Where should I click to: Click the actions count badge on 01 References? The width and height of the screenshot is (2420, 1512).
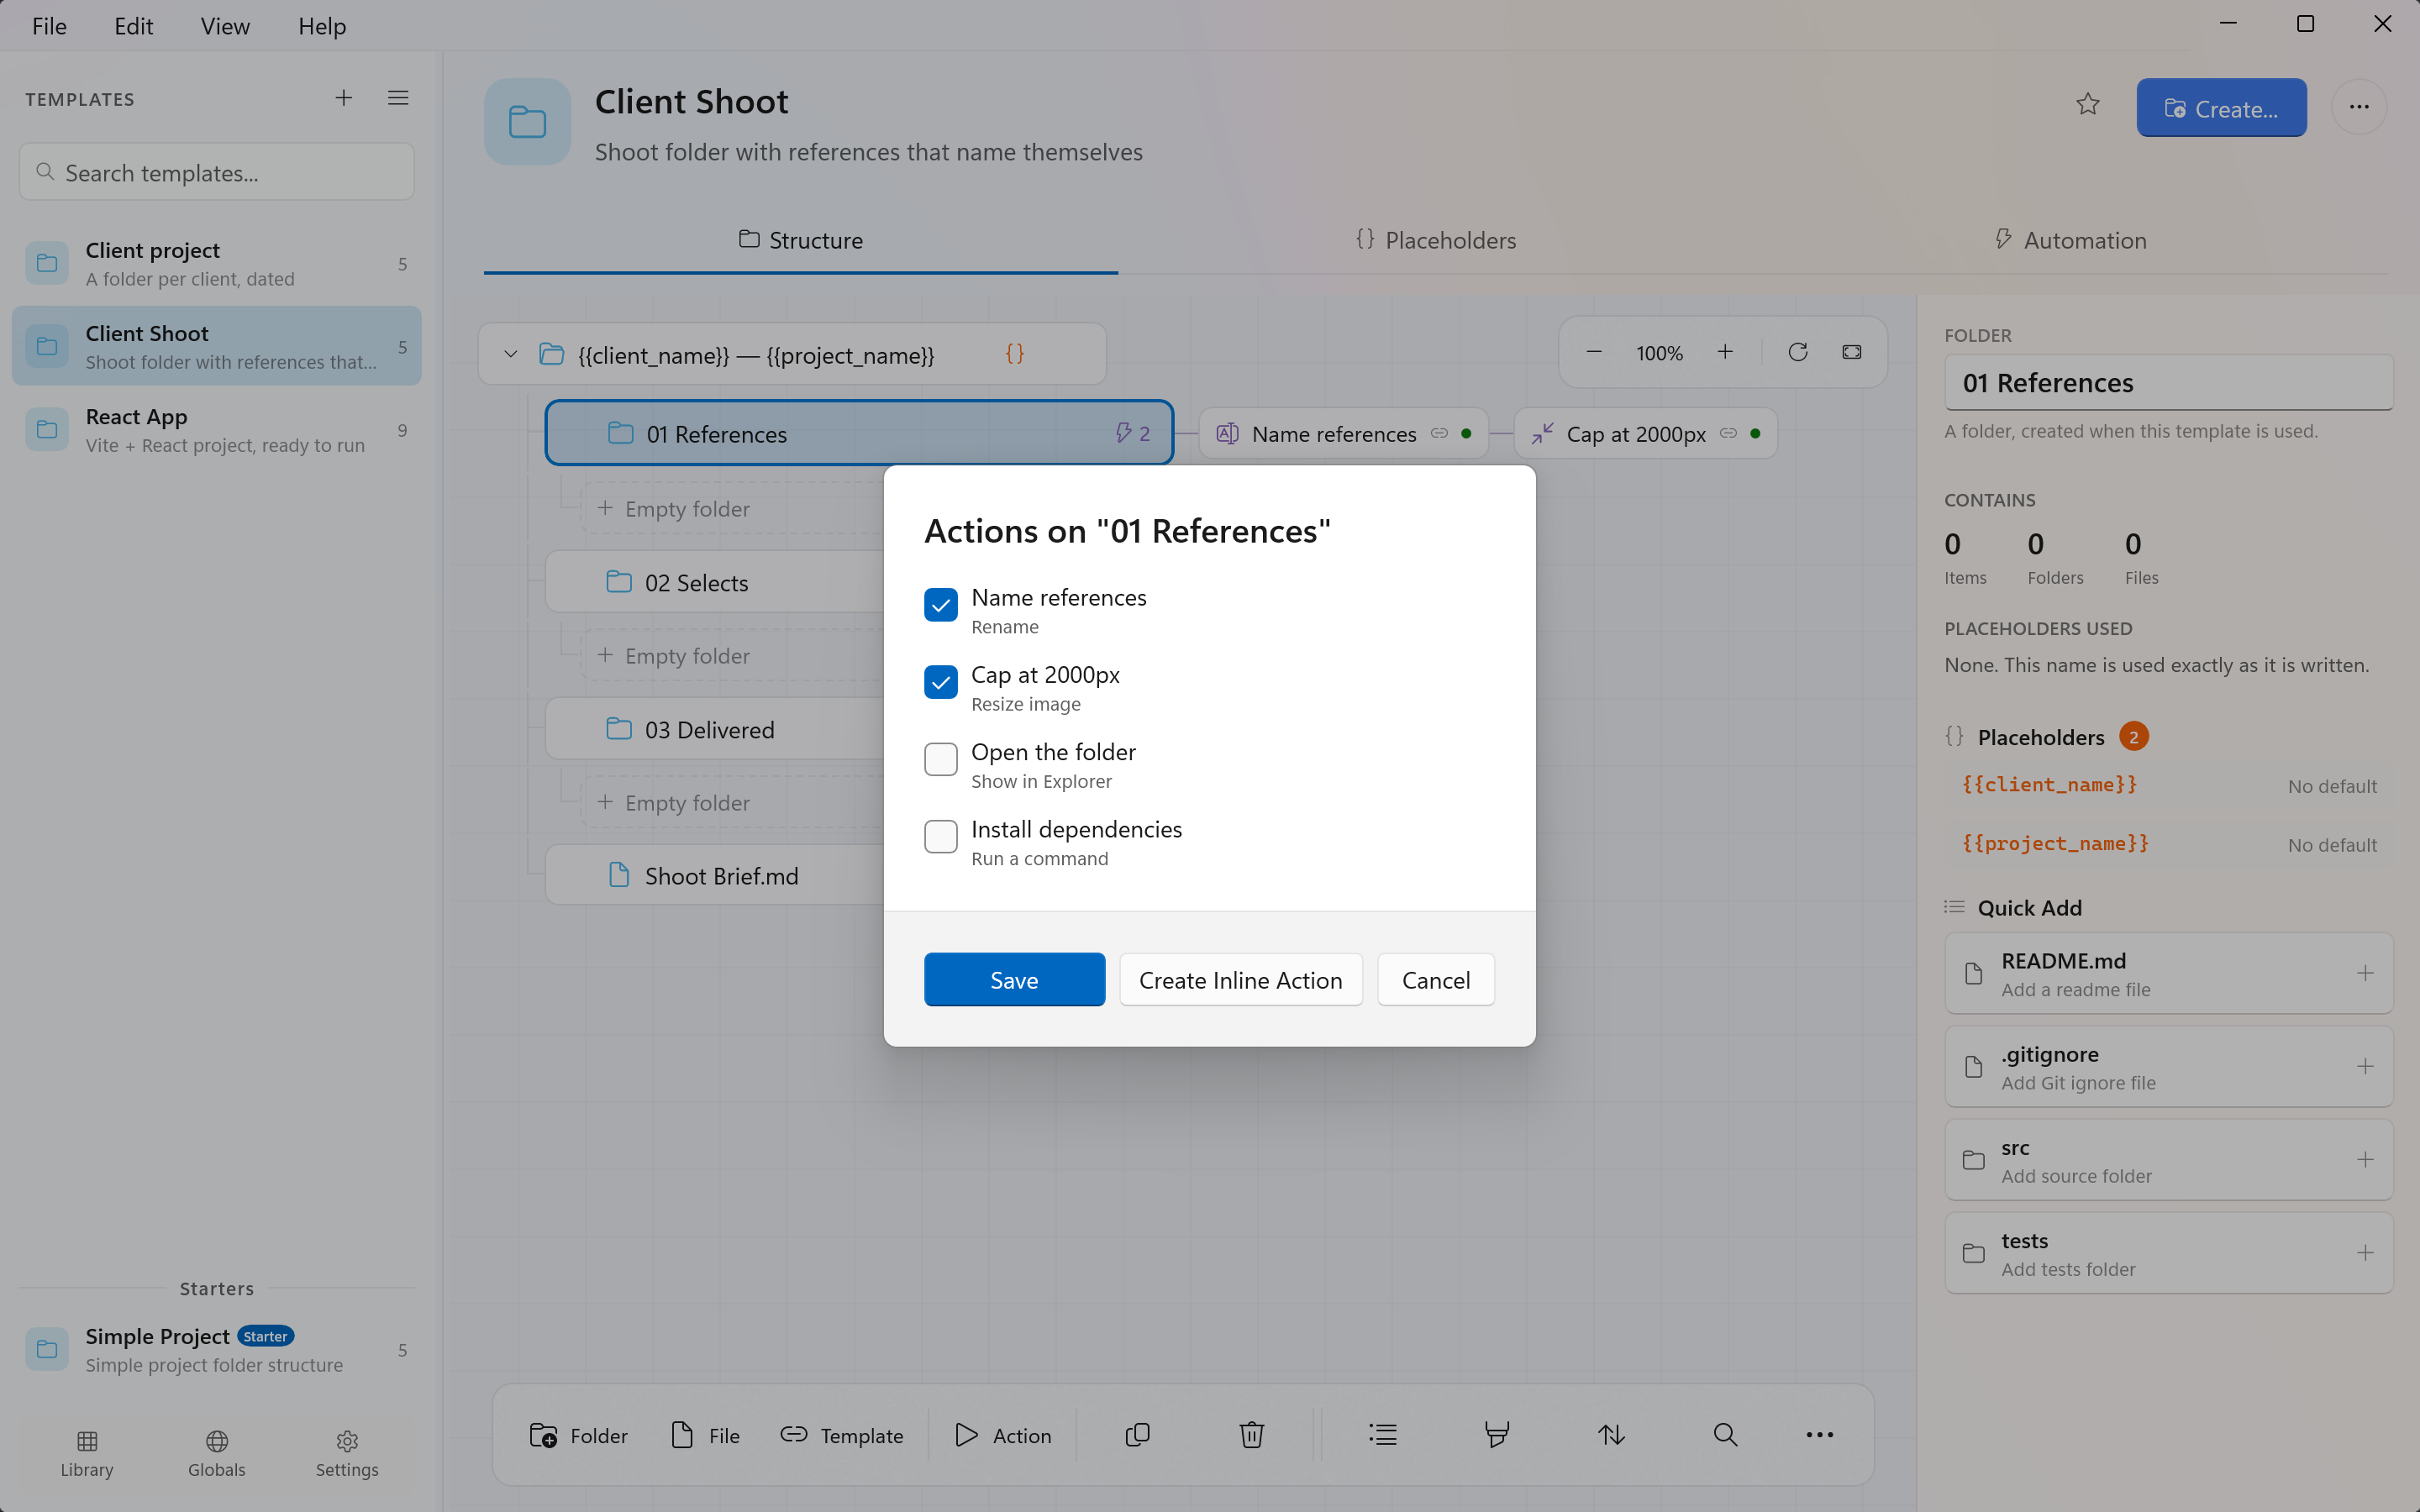pyautogui.click(x=1132, y=434)
